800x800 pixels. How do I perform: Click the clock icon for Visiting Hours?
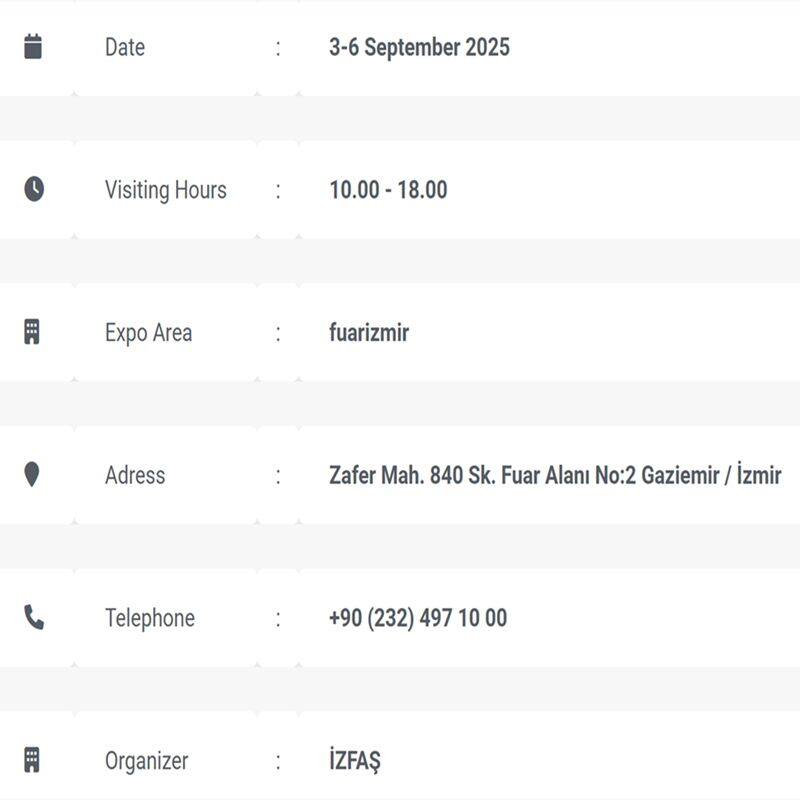point(34,189)
